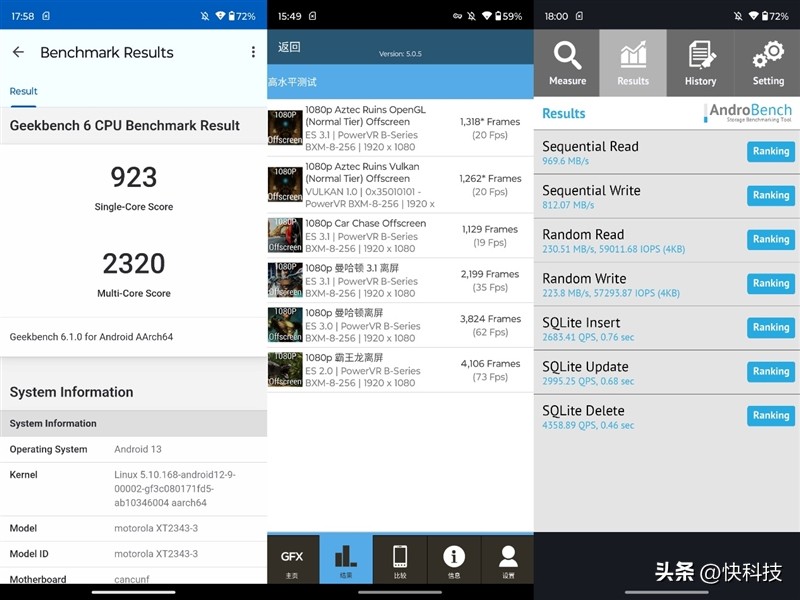
Task: Tap the Sequential Write 812.07 MB/s value
Action: point(568,205)
